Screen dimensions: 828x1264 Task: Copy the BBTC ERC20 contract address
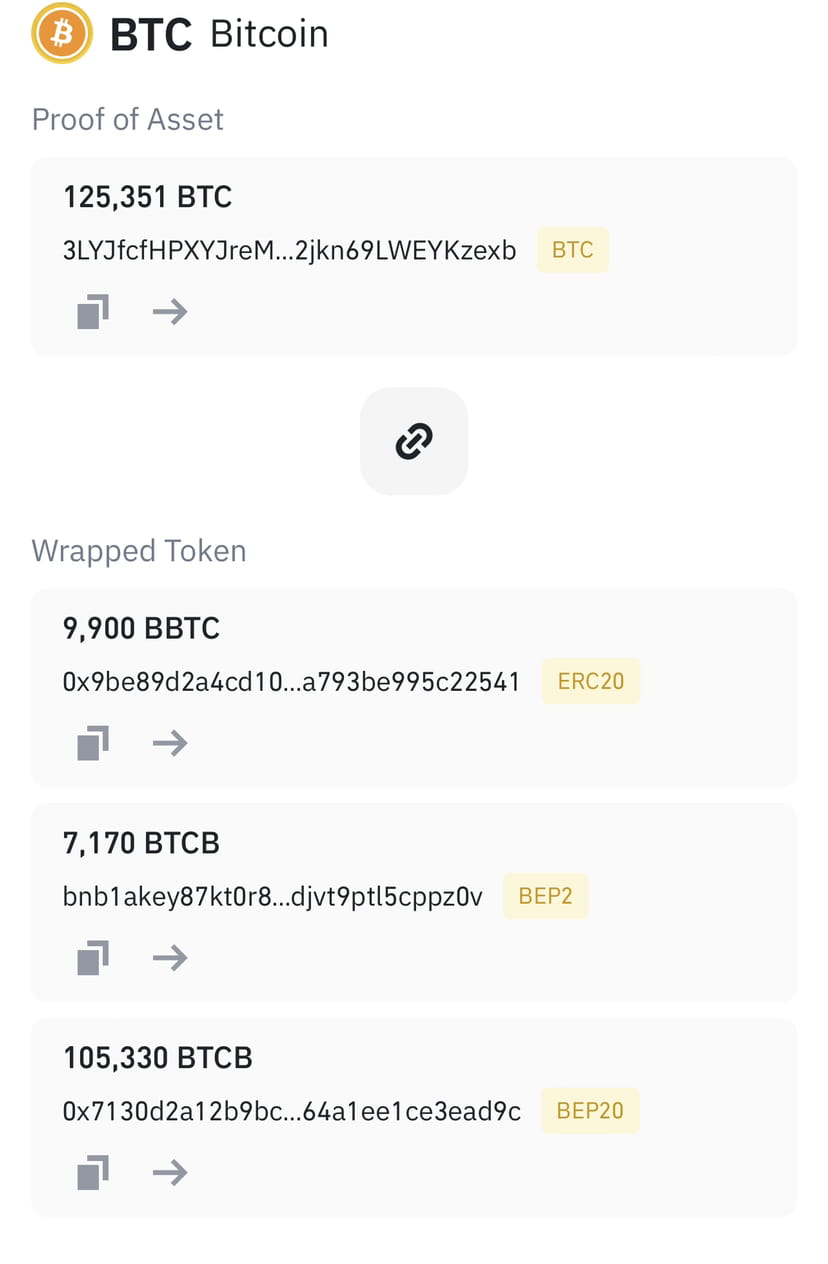(91, 743)
